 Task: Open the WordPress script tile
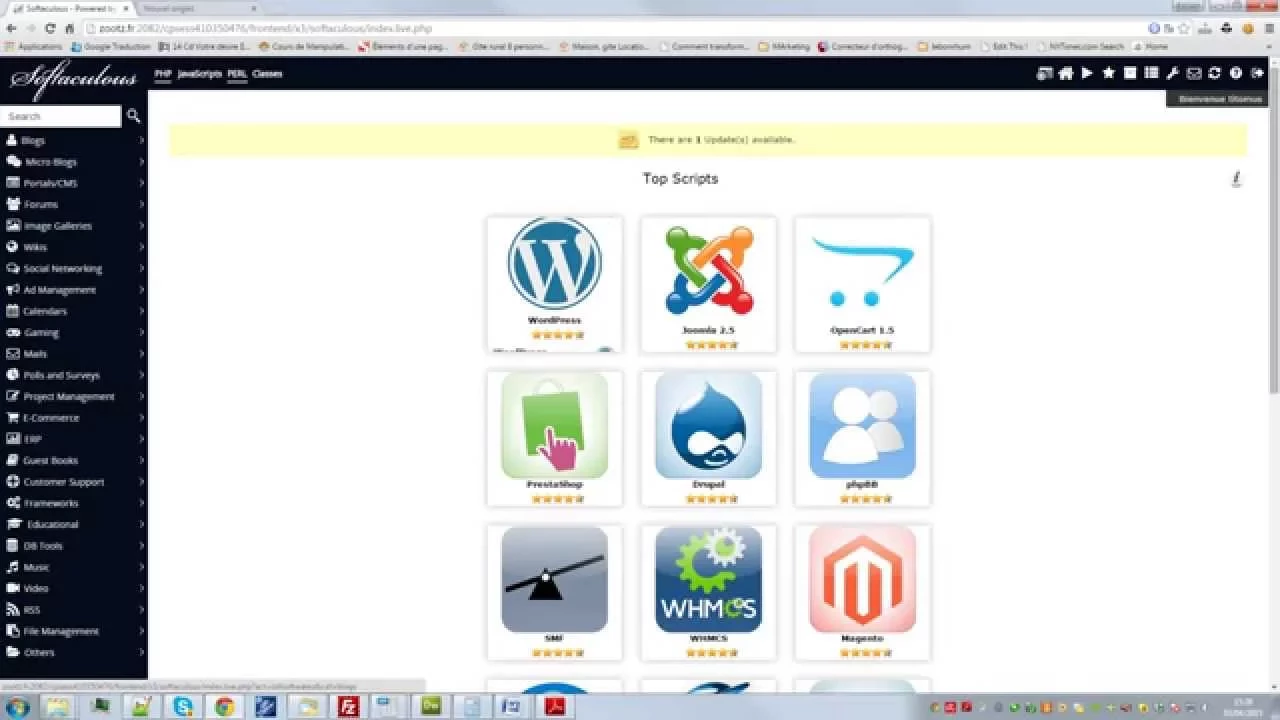pyautogui.click(x=554, y=284)
